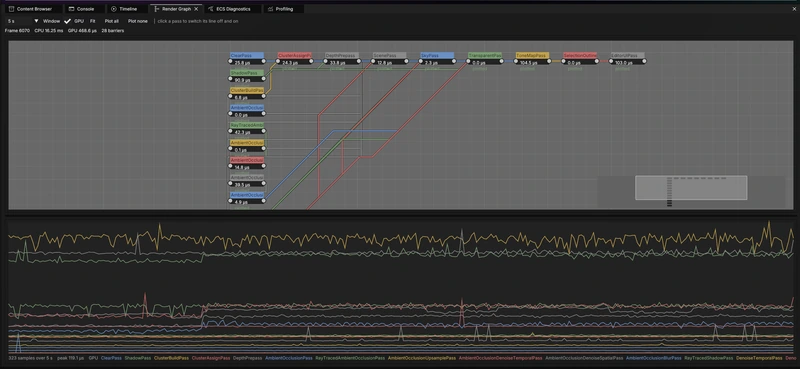Click the Profiling tab chart icon

point(270,9)
